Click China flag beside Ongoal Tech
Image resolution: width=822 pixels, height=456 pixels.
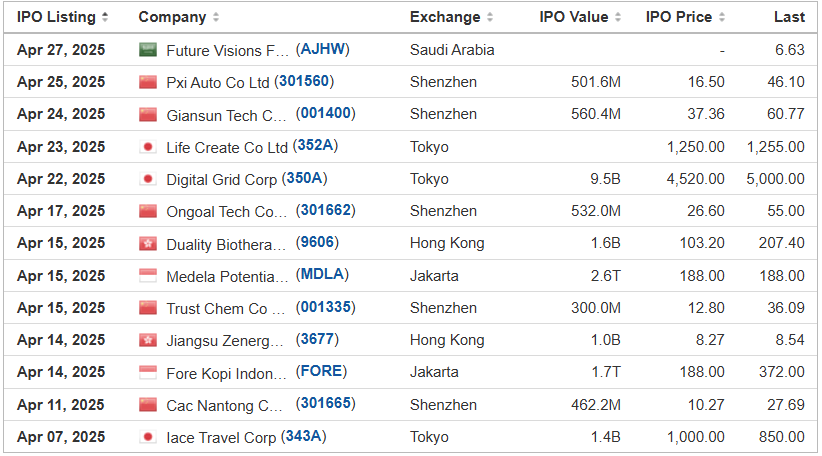point(148,211)
